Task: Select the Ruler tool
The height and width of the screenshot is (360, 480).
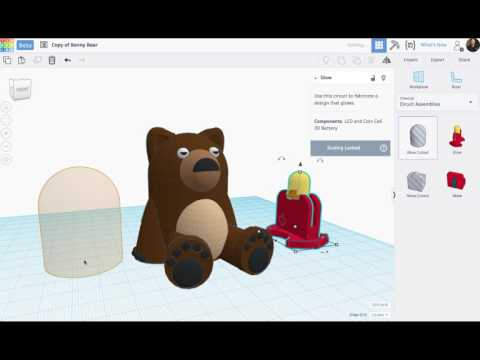Action: (456, 80)
